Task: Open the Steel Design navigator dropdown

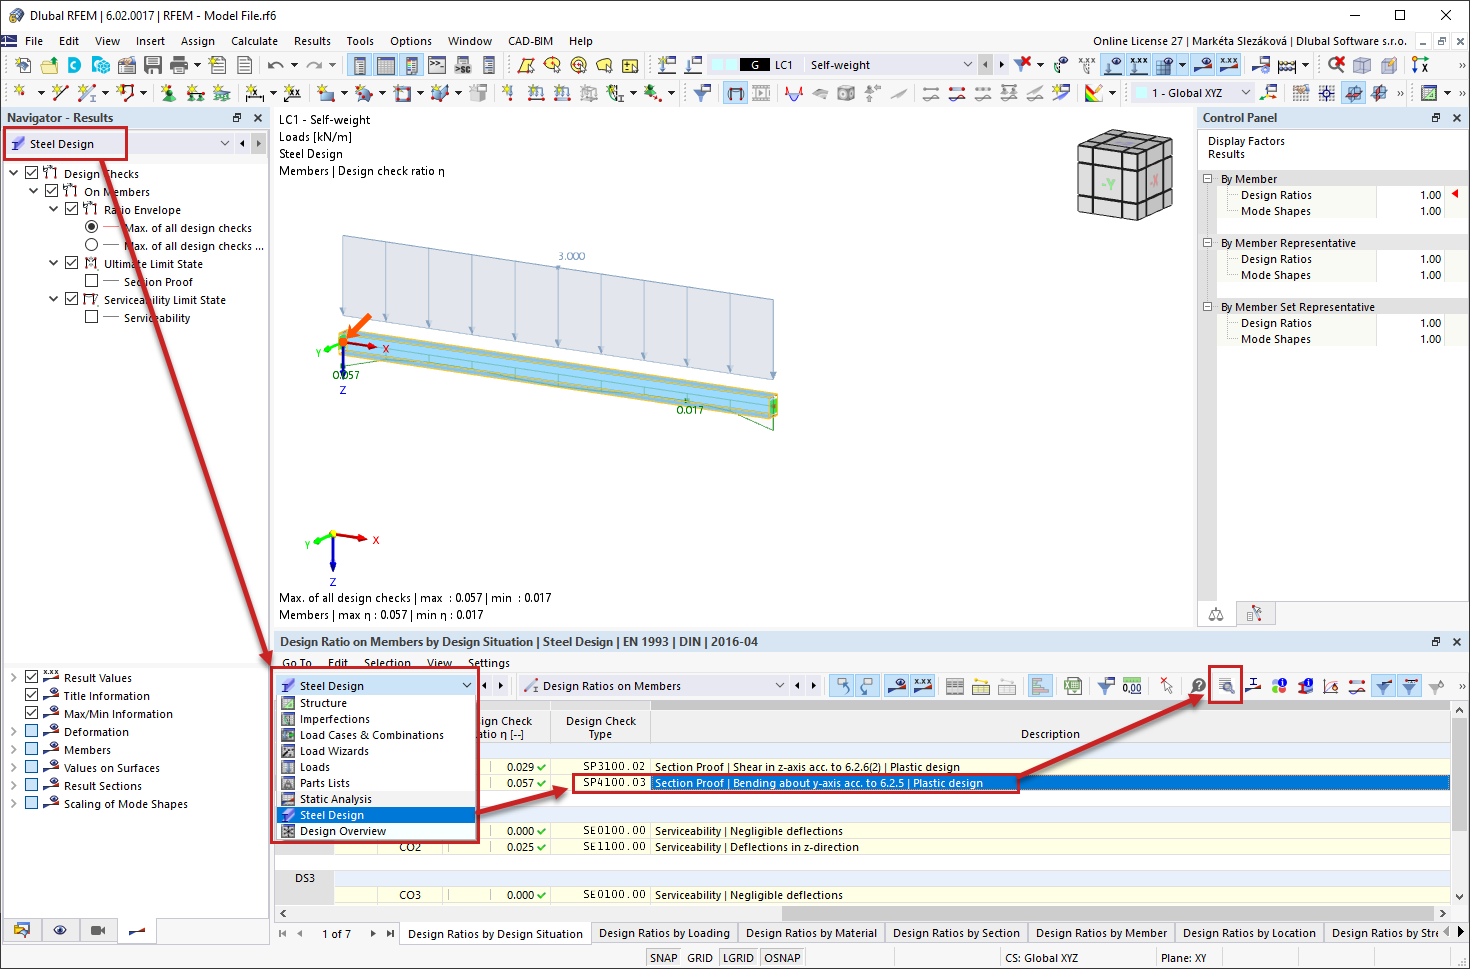Action: click(225, 144)
